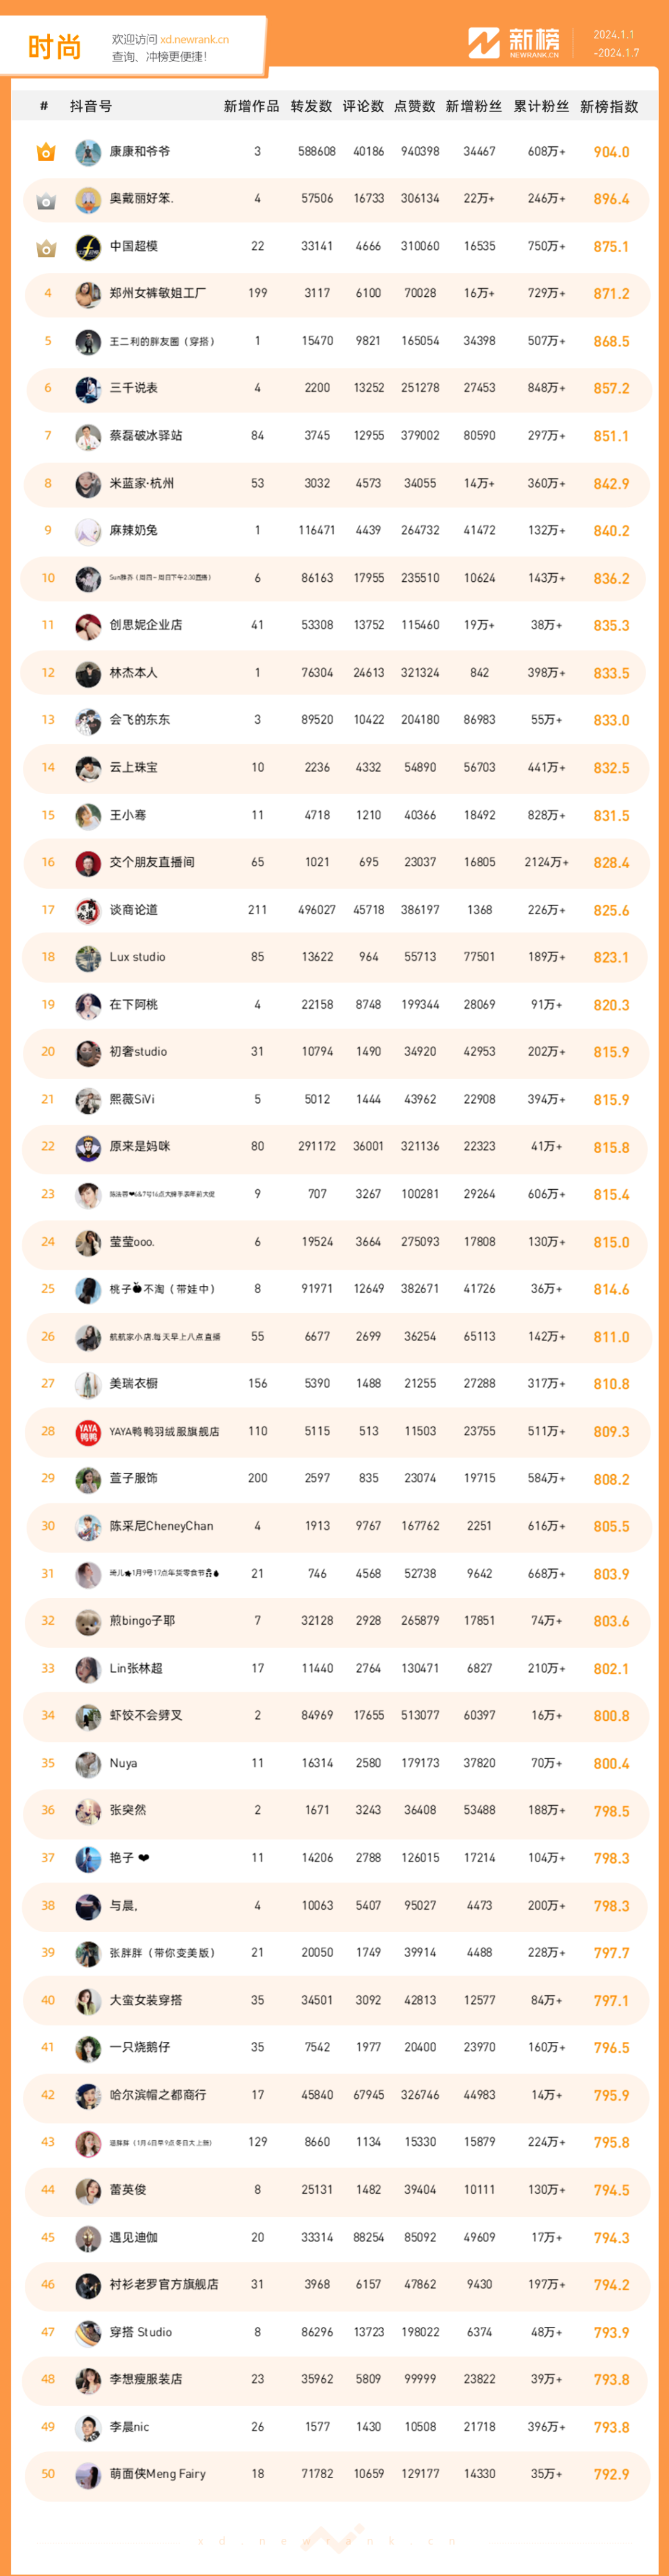Click the 哈尔滨帽之都商行 account name
The image size is (669, 2576).
pyautogui.click(x=157, y=2095)
